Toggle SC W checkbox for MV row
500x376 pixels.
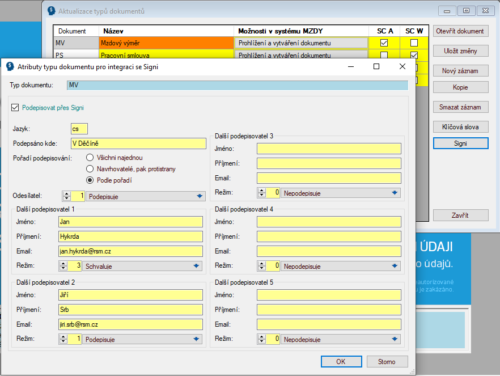pos(414,43)
